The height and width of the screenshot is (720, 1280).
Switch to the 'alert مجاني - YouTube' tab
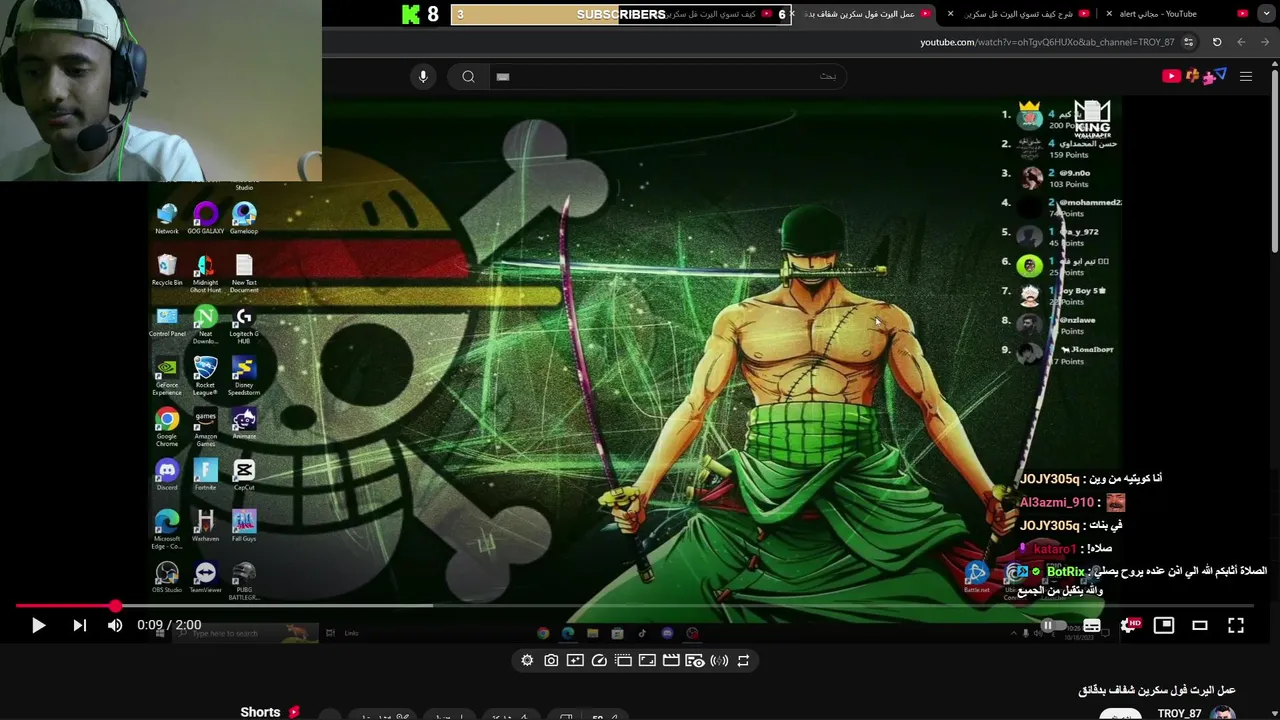click(x=1177, y=14)
